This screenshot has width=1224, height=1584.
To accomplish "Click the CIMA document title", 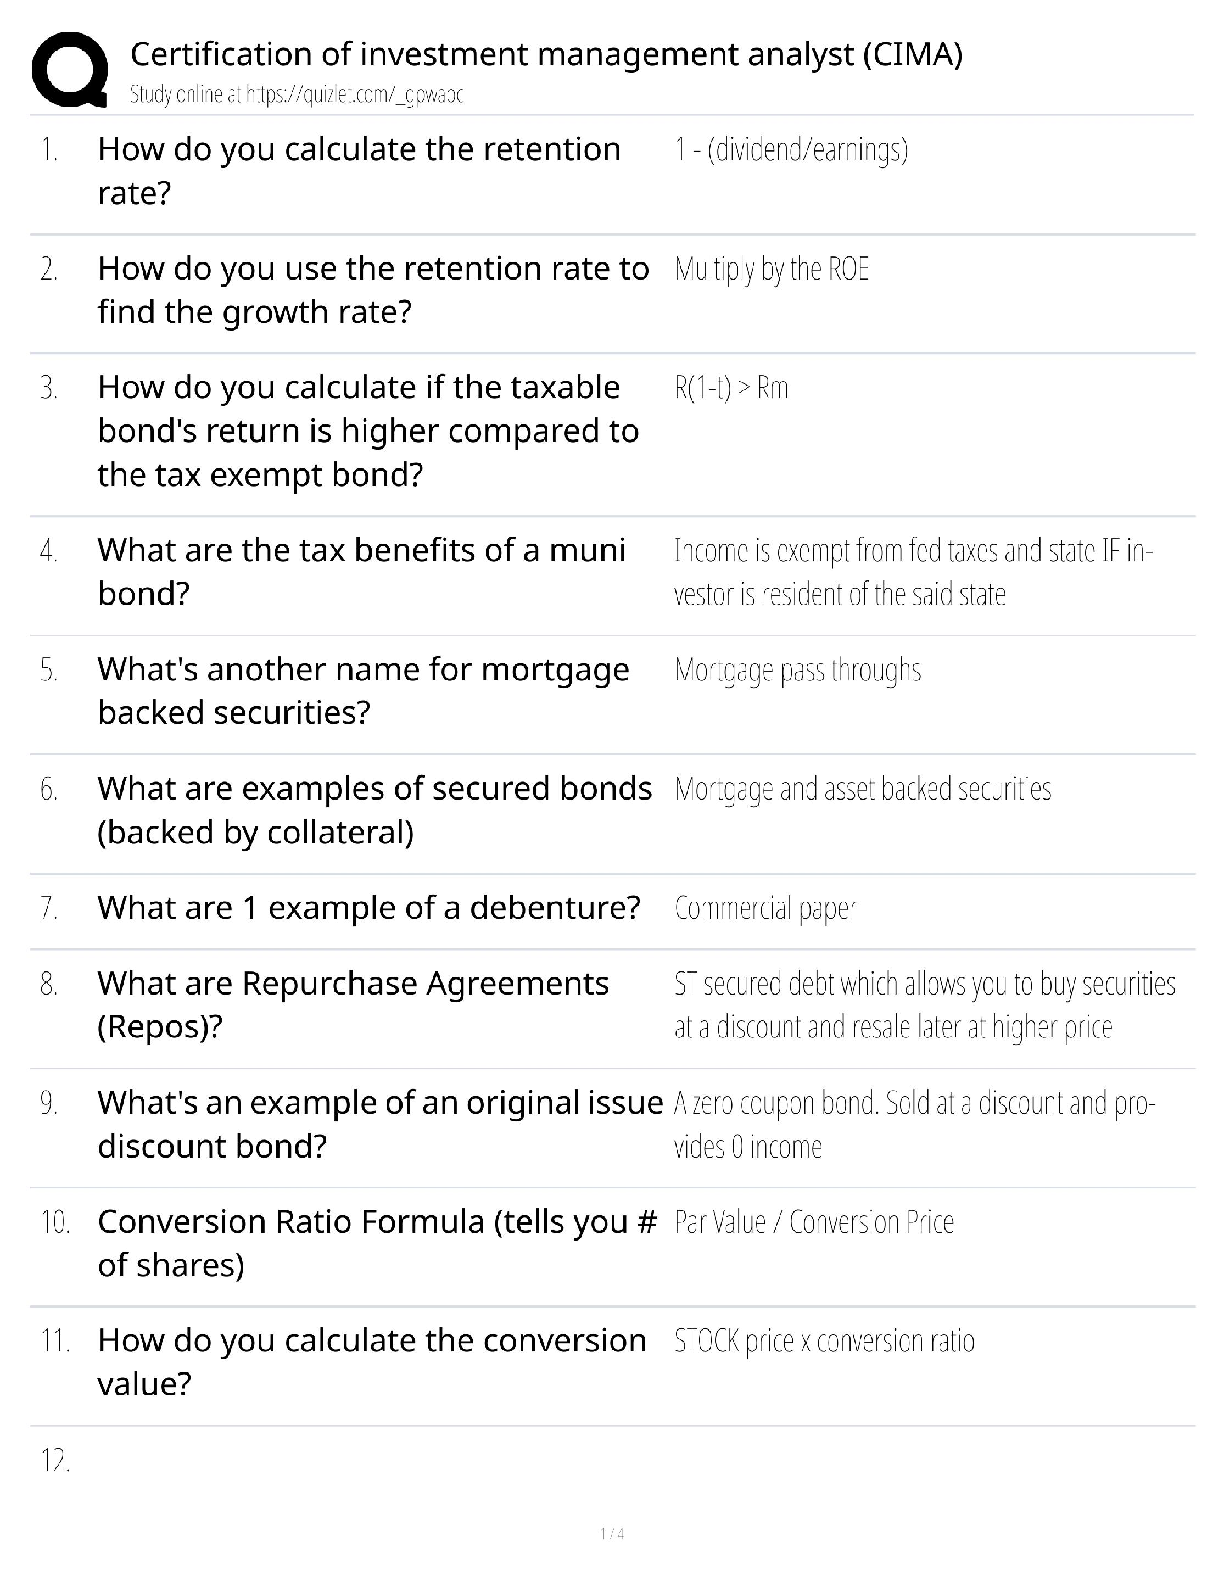I will tap(546, 53).
